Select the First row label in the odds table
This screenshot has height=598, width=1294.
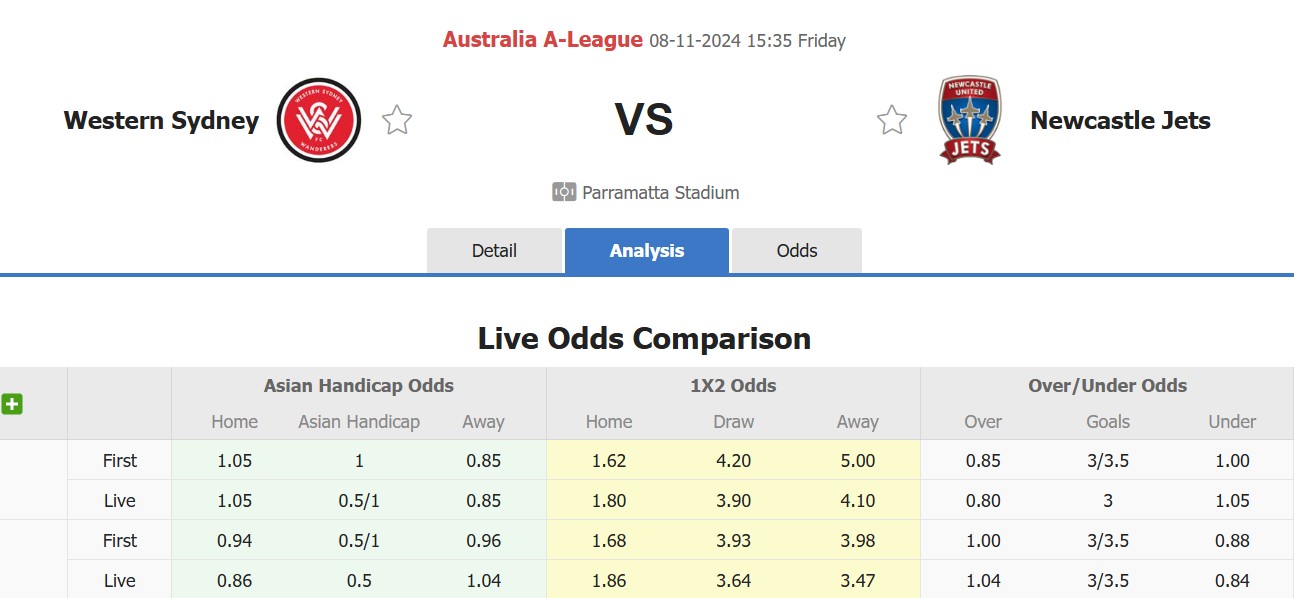click(x=119, y=460)
